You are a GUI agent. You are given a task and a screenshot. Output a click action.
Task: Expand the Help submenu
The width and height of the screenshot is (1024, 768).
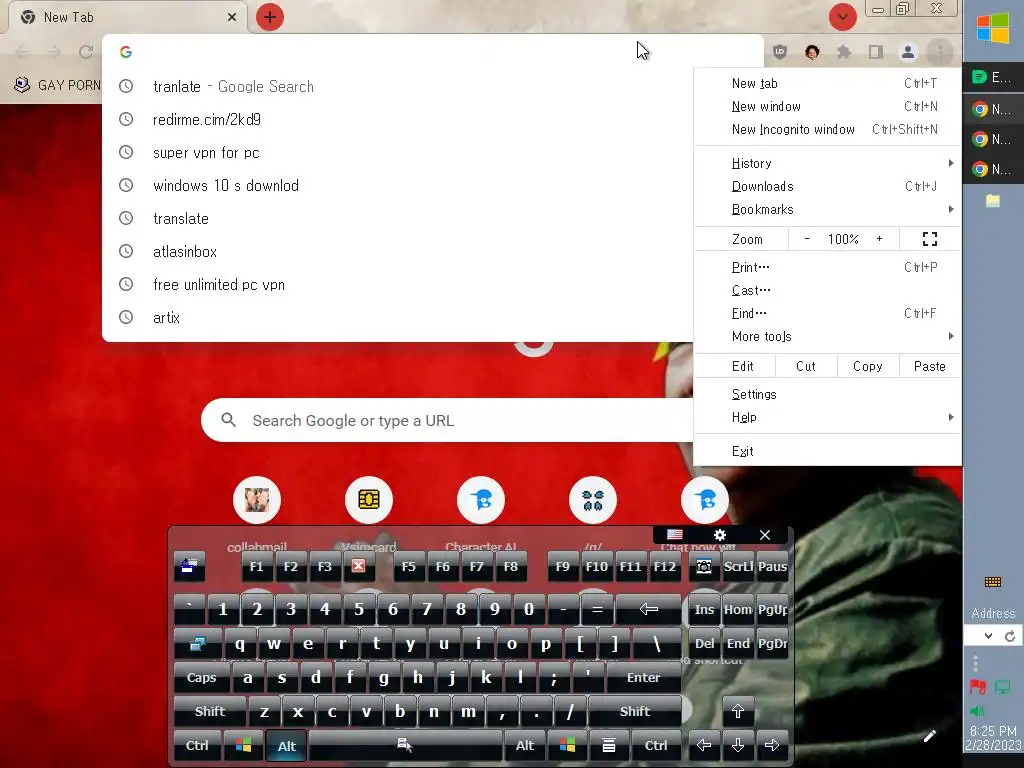point(827,417)
